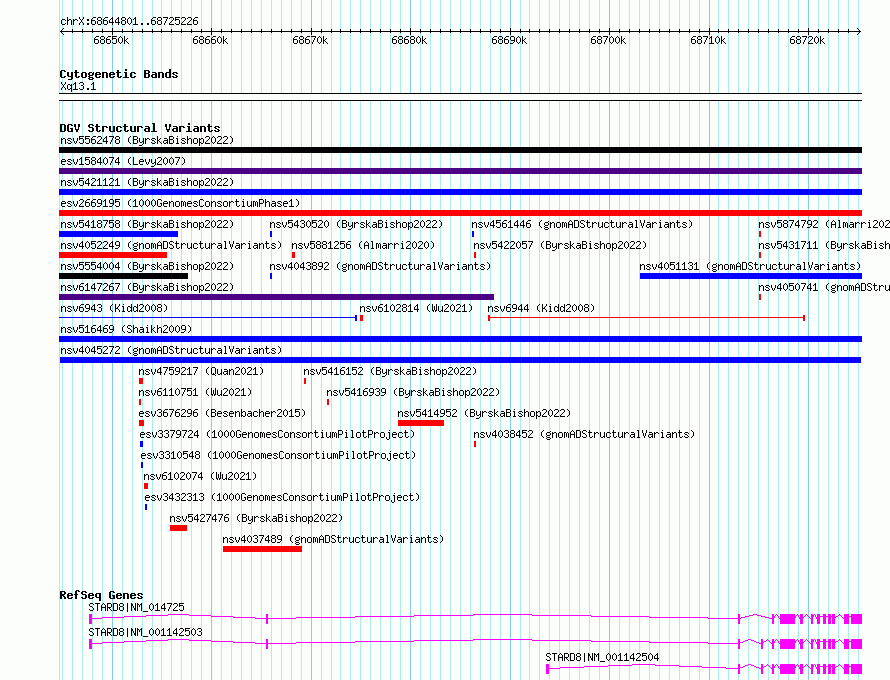Screen dimensions: 890x680
Task: Open nsv516469 (Shaikh2009) label
Action: pos(126,329)
